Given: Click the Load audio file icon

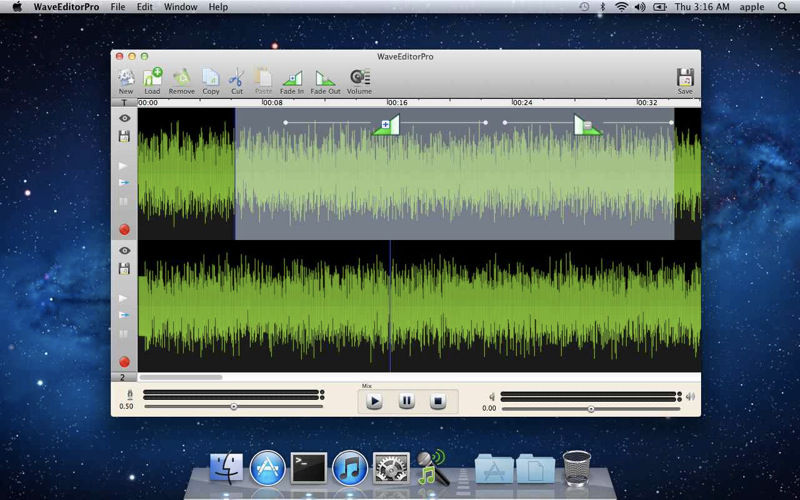Looking at the screenshot, I should pos(152,81).
